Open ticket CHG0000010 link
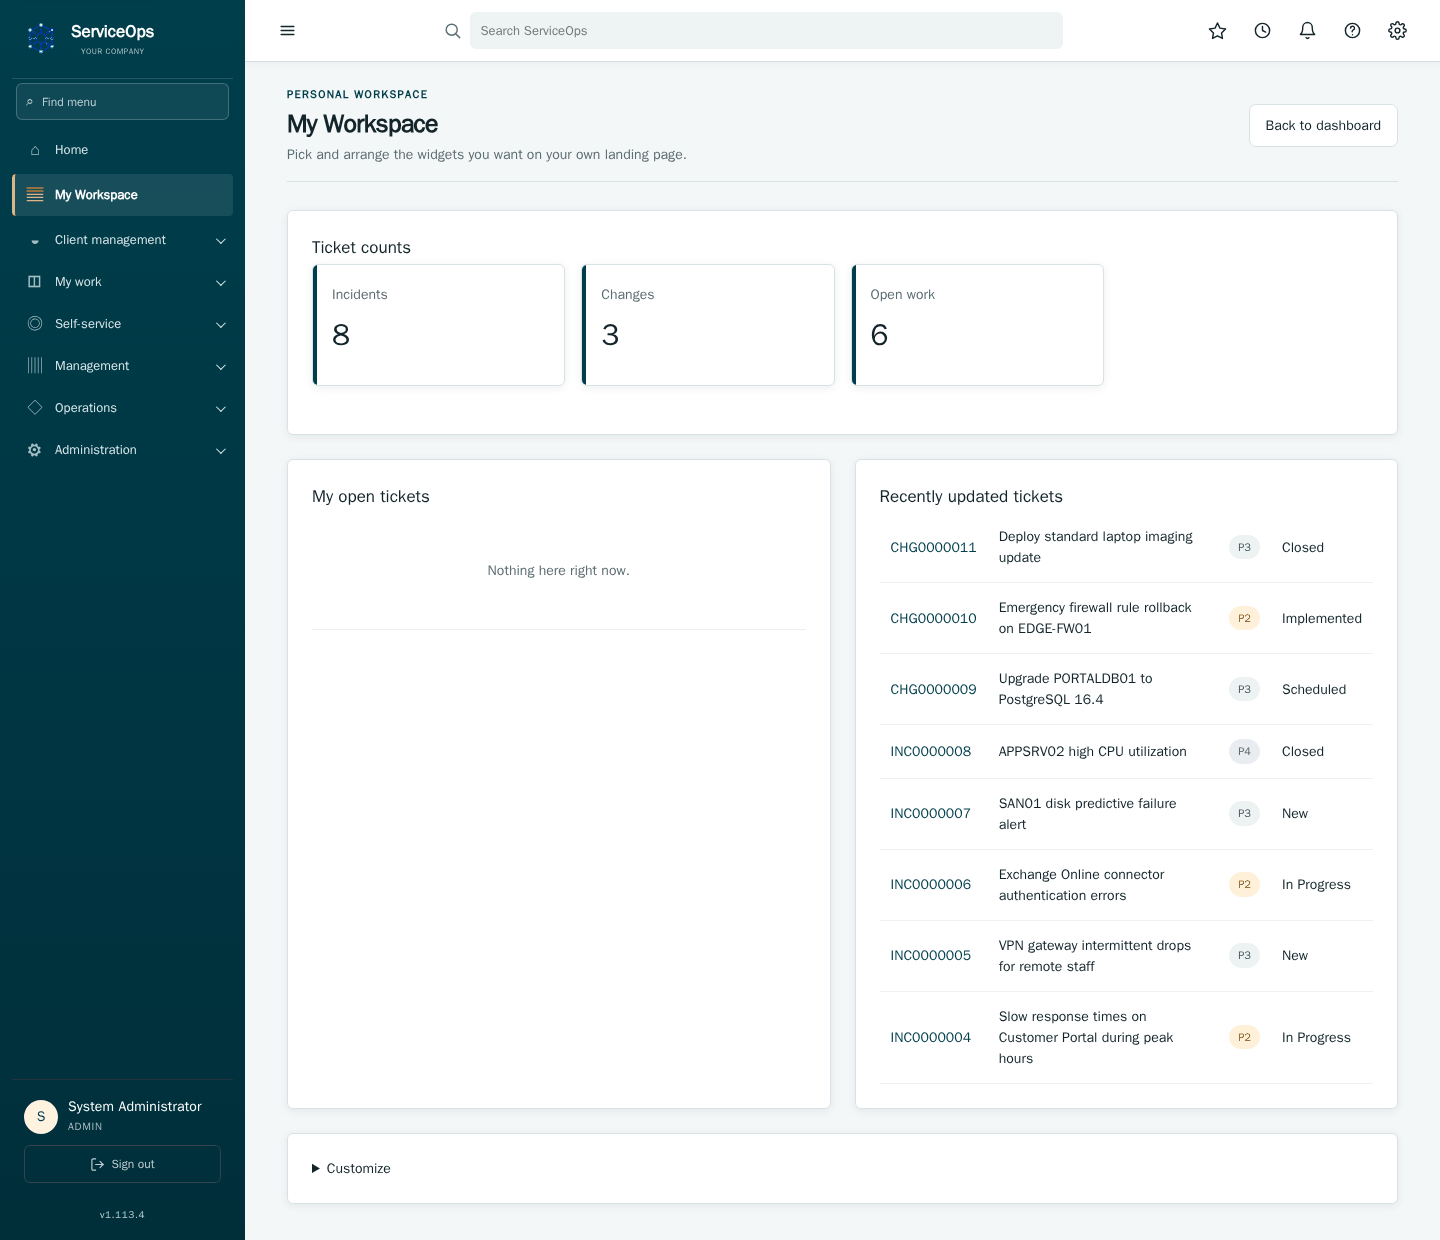Screen dimensions: 1440x1240 pyautogui.click(x=933, y=618)
